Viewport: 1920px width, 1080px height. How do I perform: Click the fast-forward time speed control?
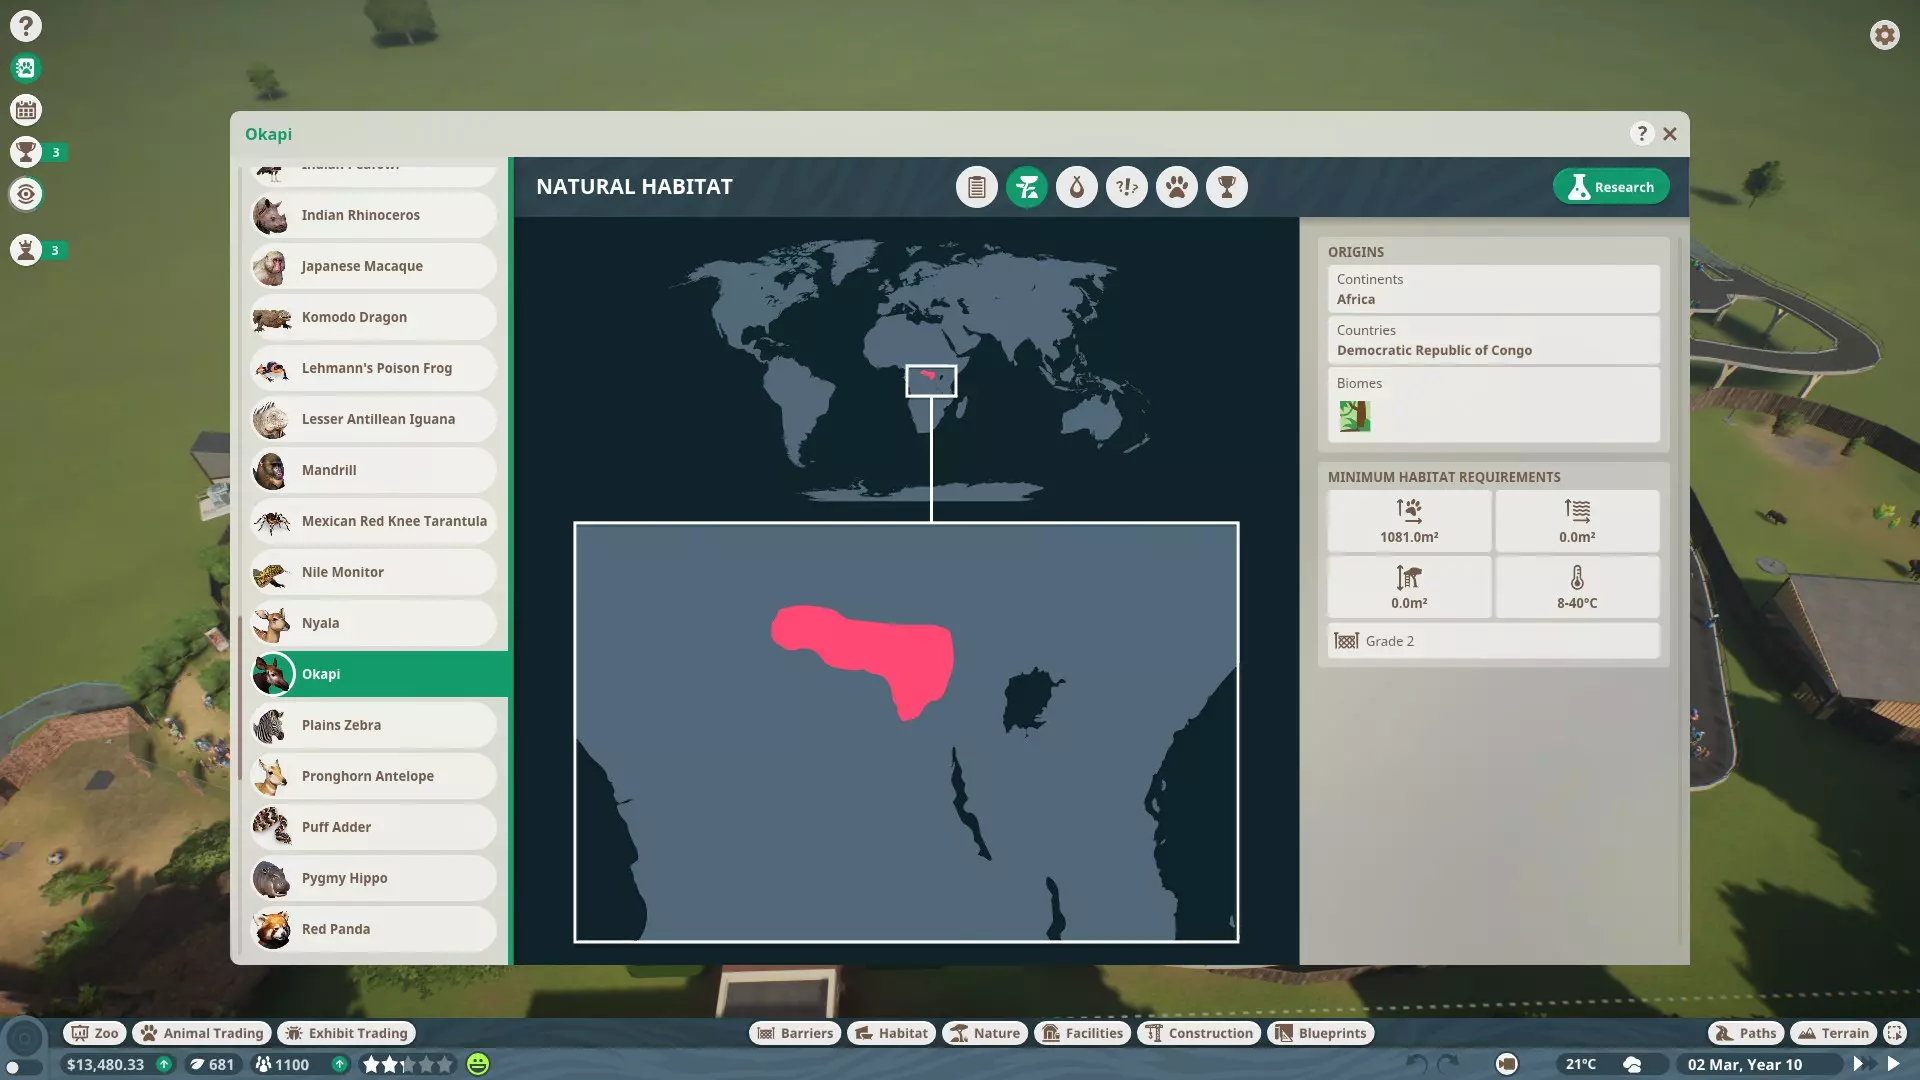click(1863, 1064)
